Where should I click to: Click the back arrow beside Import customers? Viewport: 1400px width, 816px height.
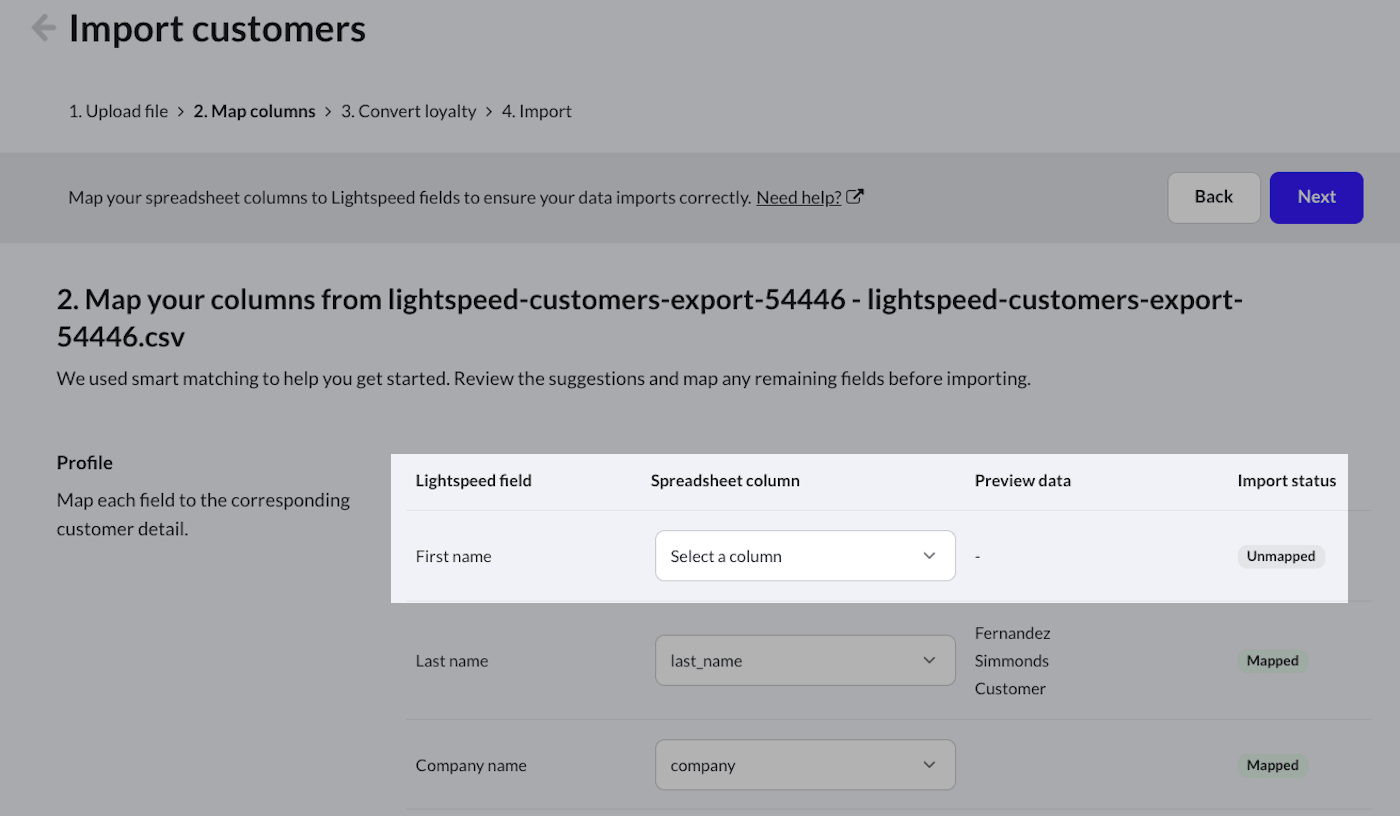[43, 28]
